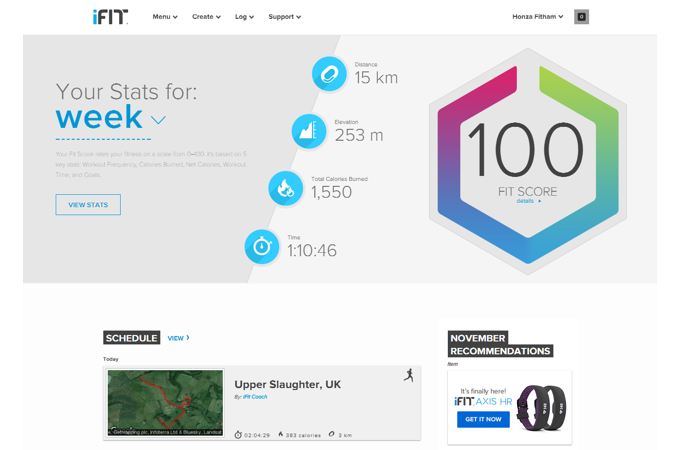Click the iFit Coach author link
This screenshot has height=450, width=681.
pos(255,397)
